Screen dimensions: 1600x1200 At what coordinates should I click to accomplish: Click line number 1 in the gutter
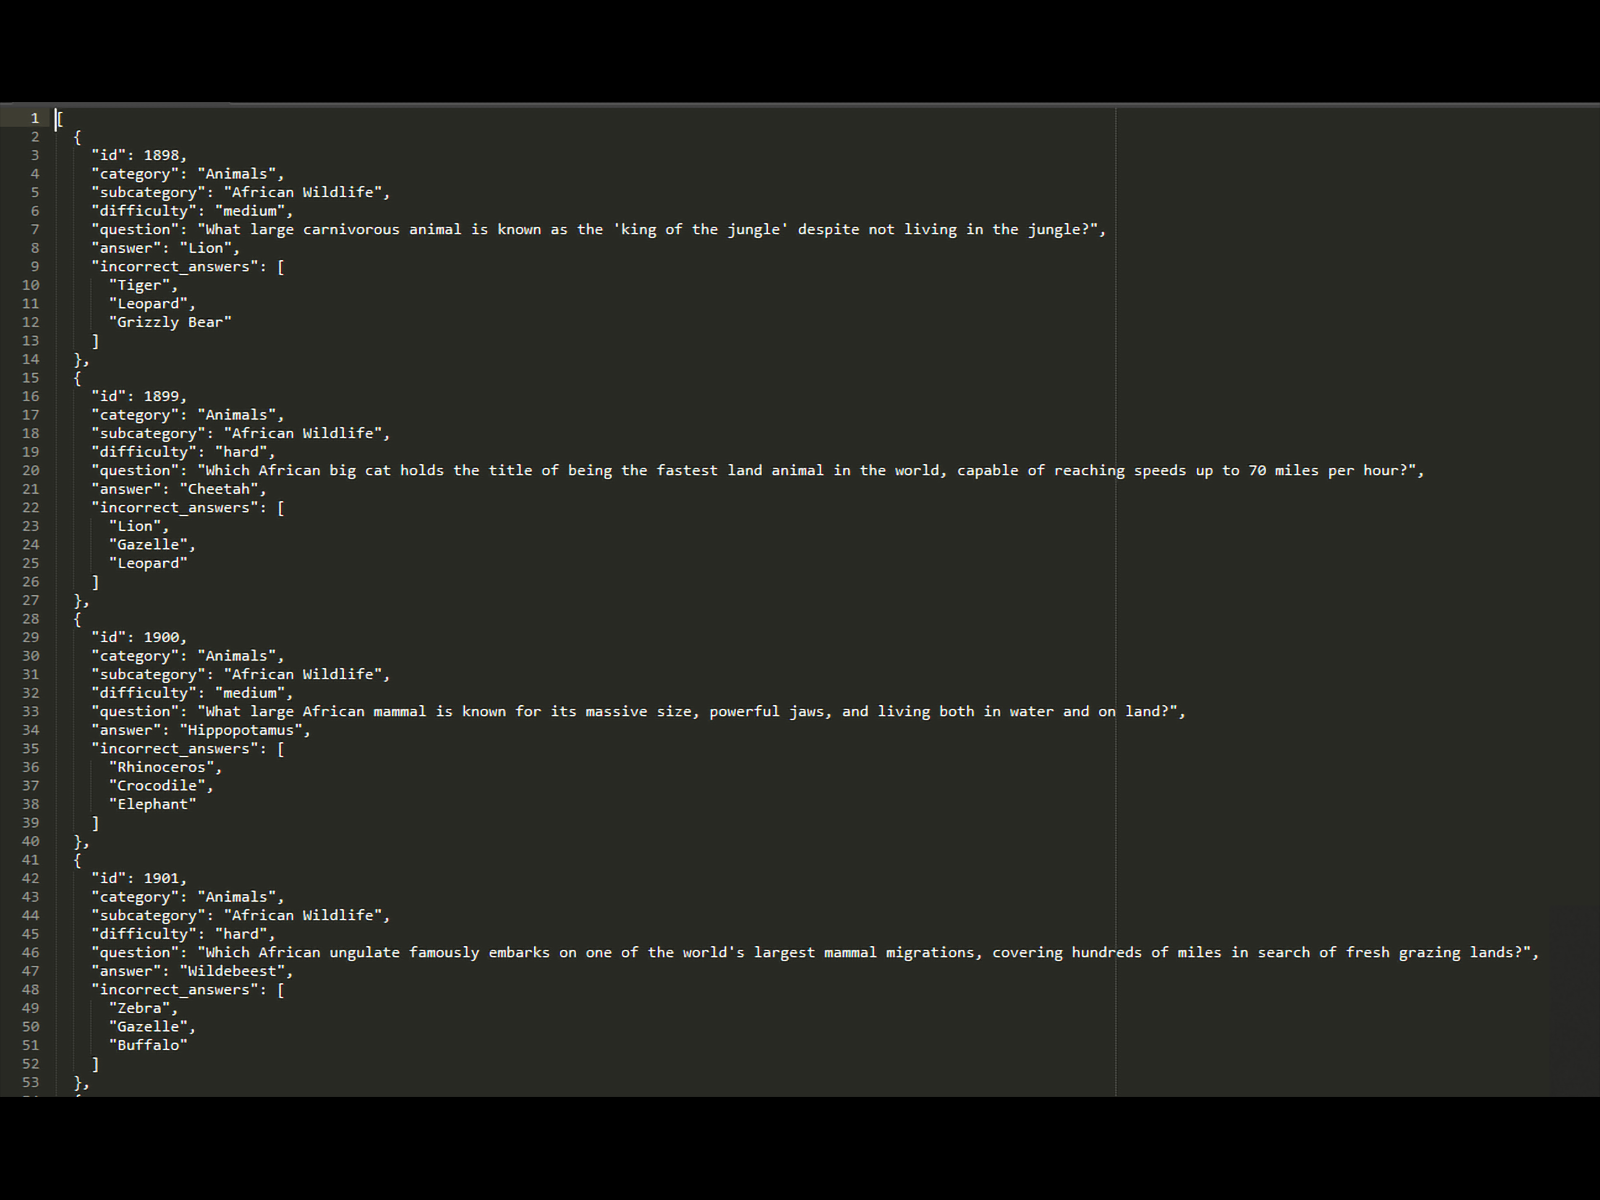35,118
